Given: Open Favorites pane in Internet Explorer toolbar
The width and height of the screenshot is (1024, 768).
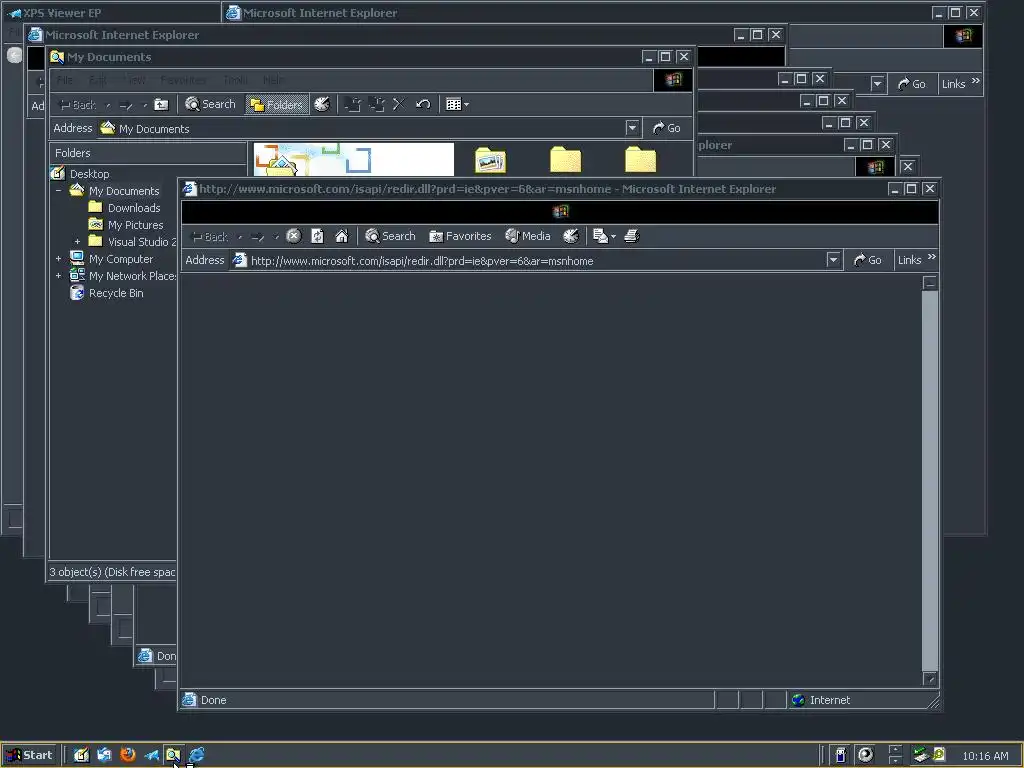Looking at the screenshot, I should (x=460, y=236).
